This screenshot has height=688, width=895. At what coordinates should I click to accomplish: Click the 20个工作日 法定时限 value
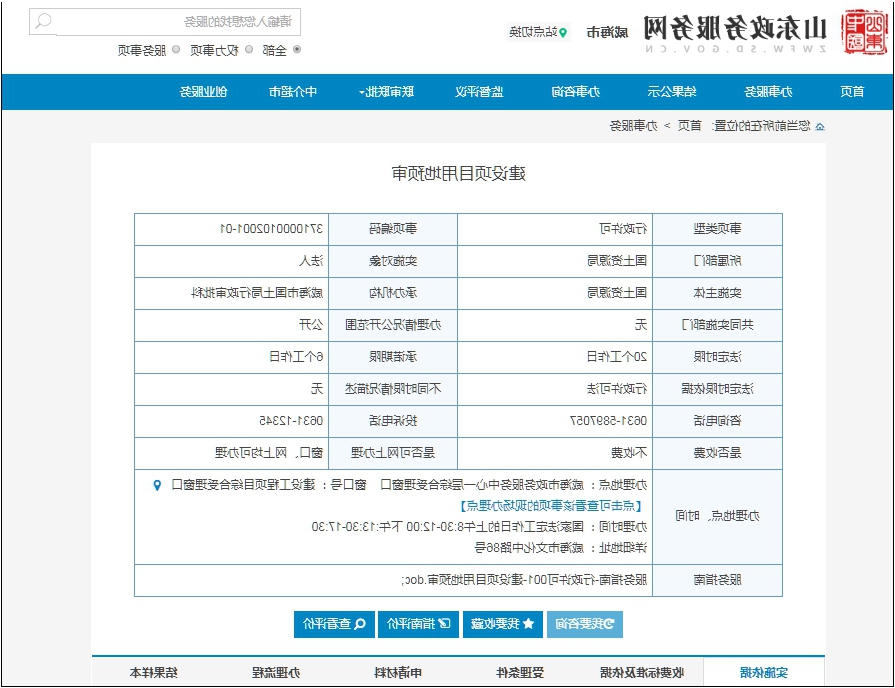tap(618, 357)
